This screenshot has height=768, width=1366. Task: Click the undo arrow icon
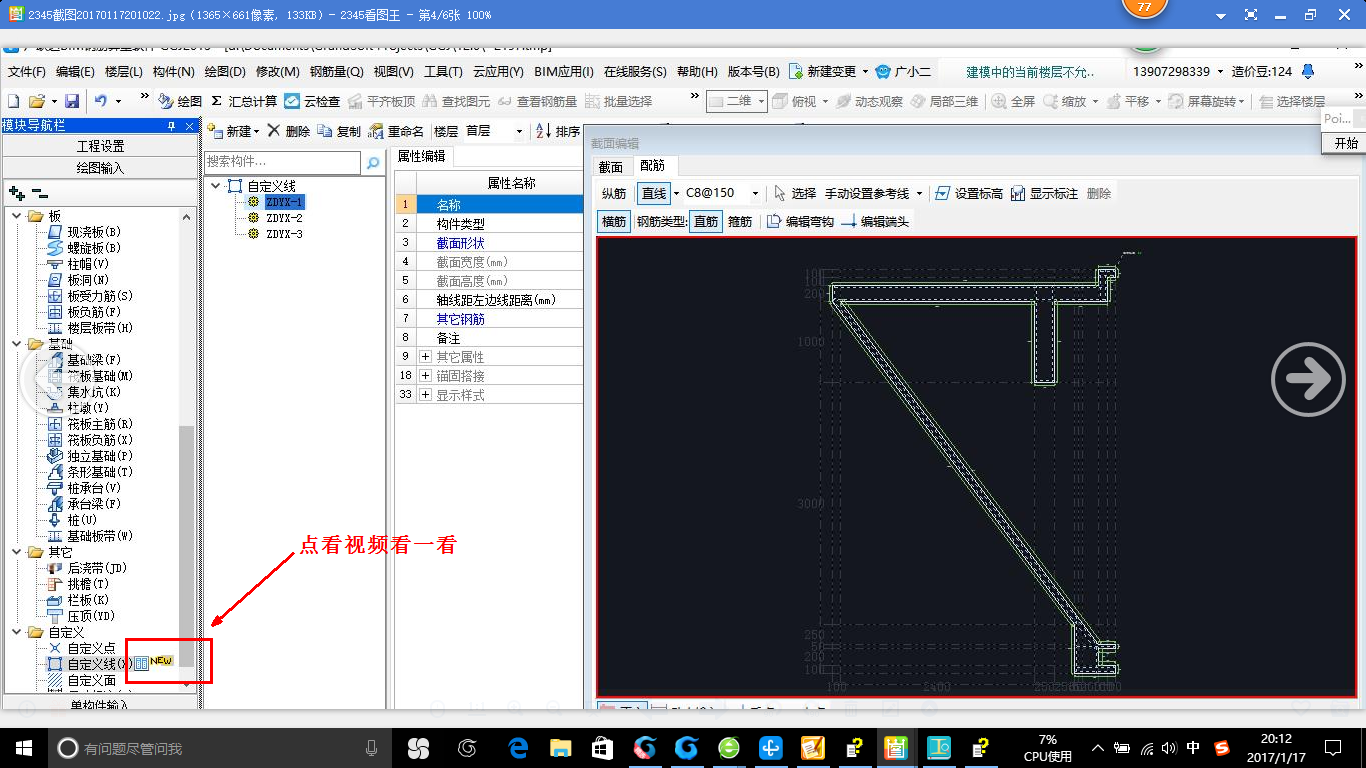pos(100,101)
